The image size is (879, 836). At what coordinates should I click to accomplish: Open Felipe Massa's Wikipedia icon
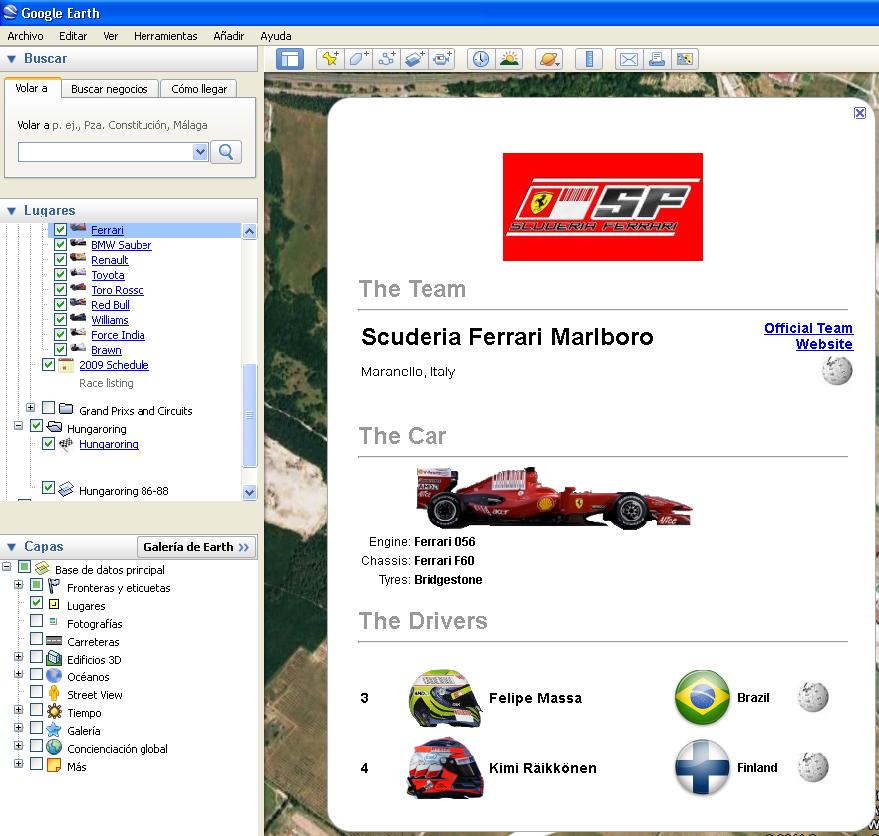point(813,697)
